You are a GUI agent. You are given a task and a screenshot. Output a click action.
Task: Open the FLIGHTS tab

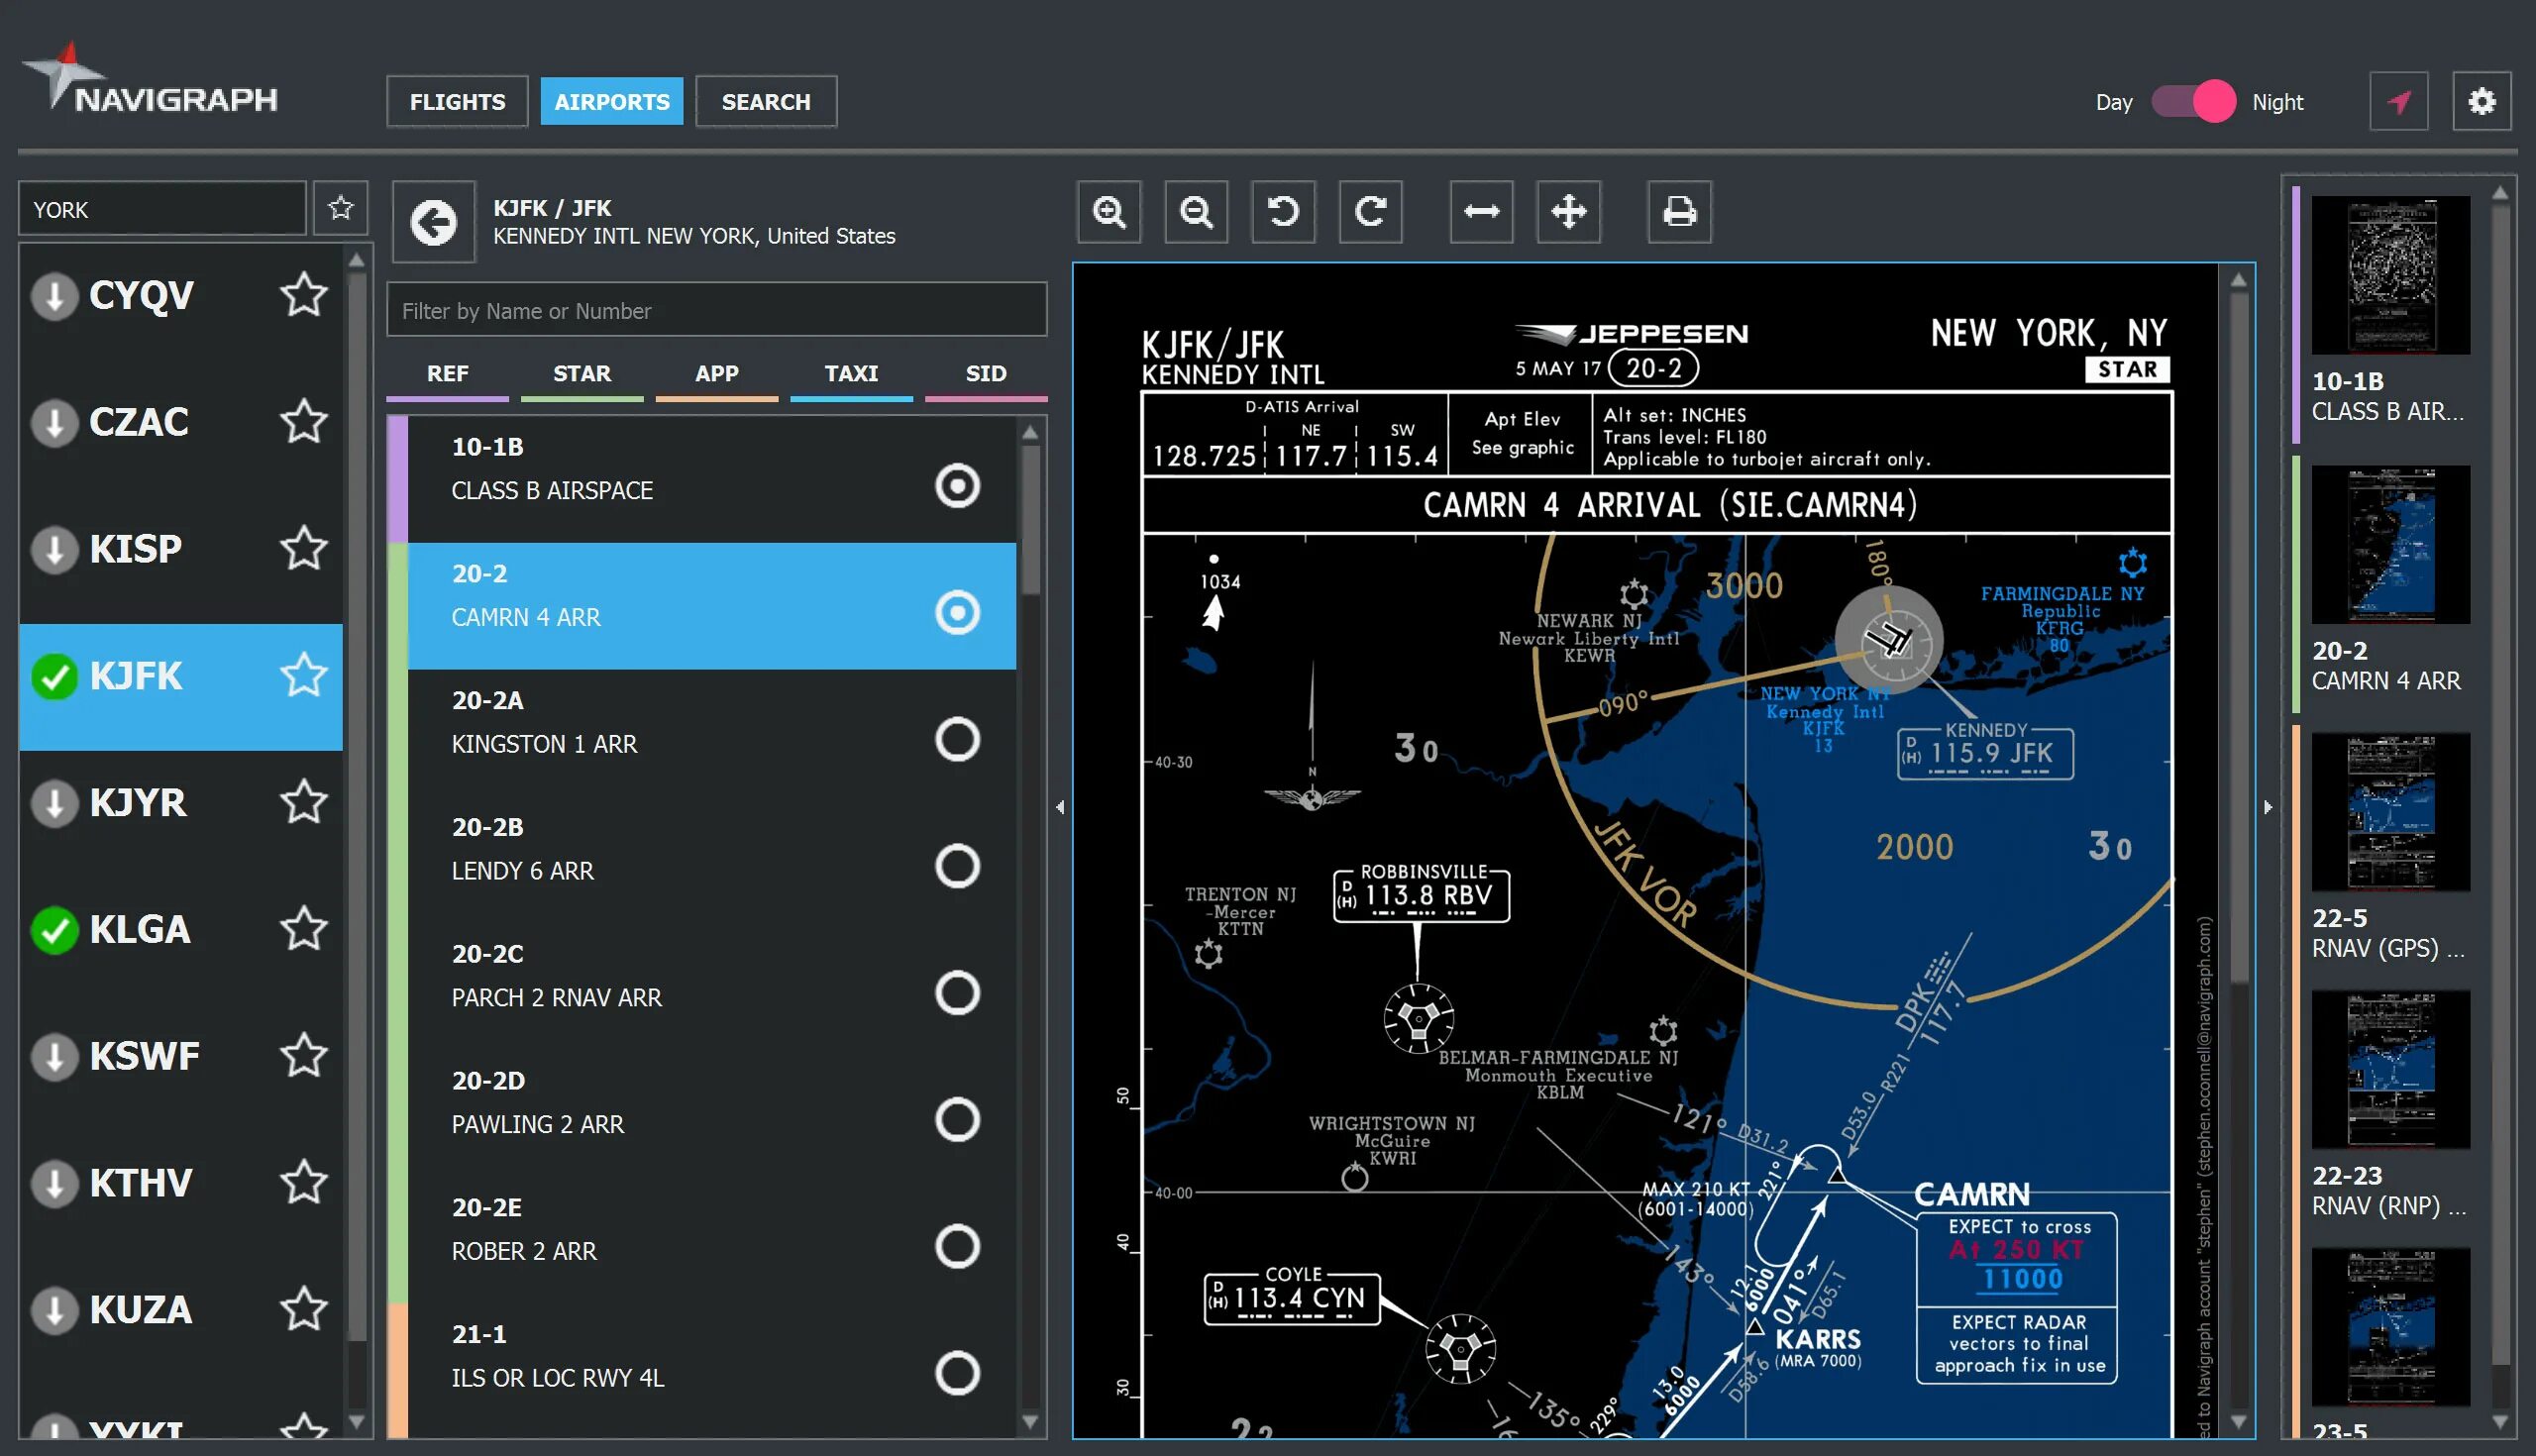point(457,102)
